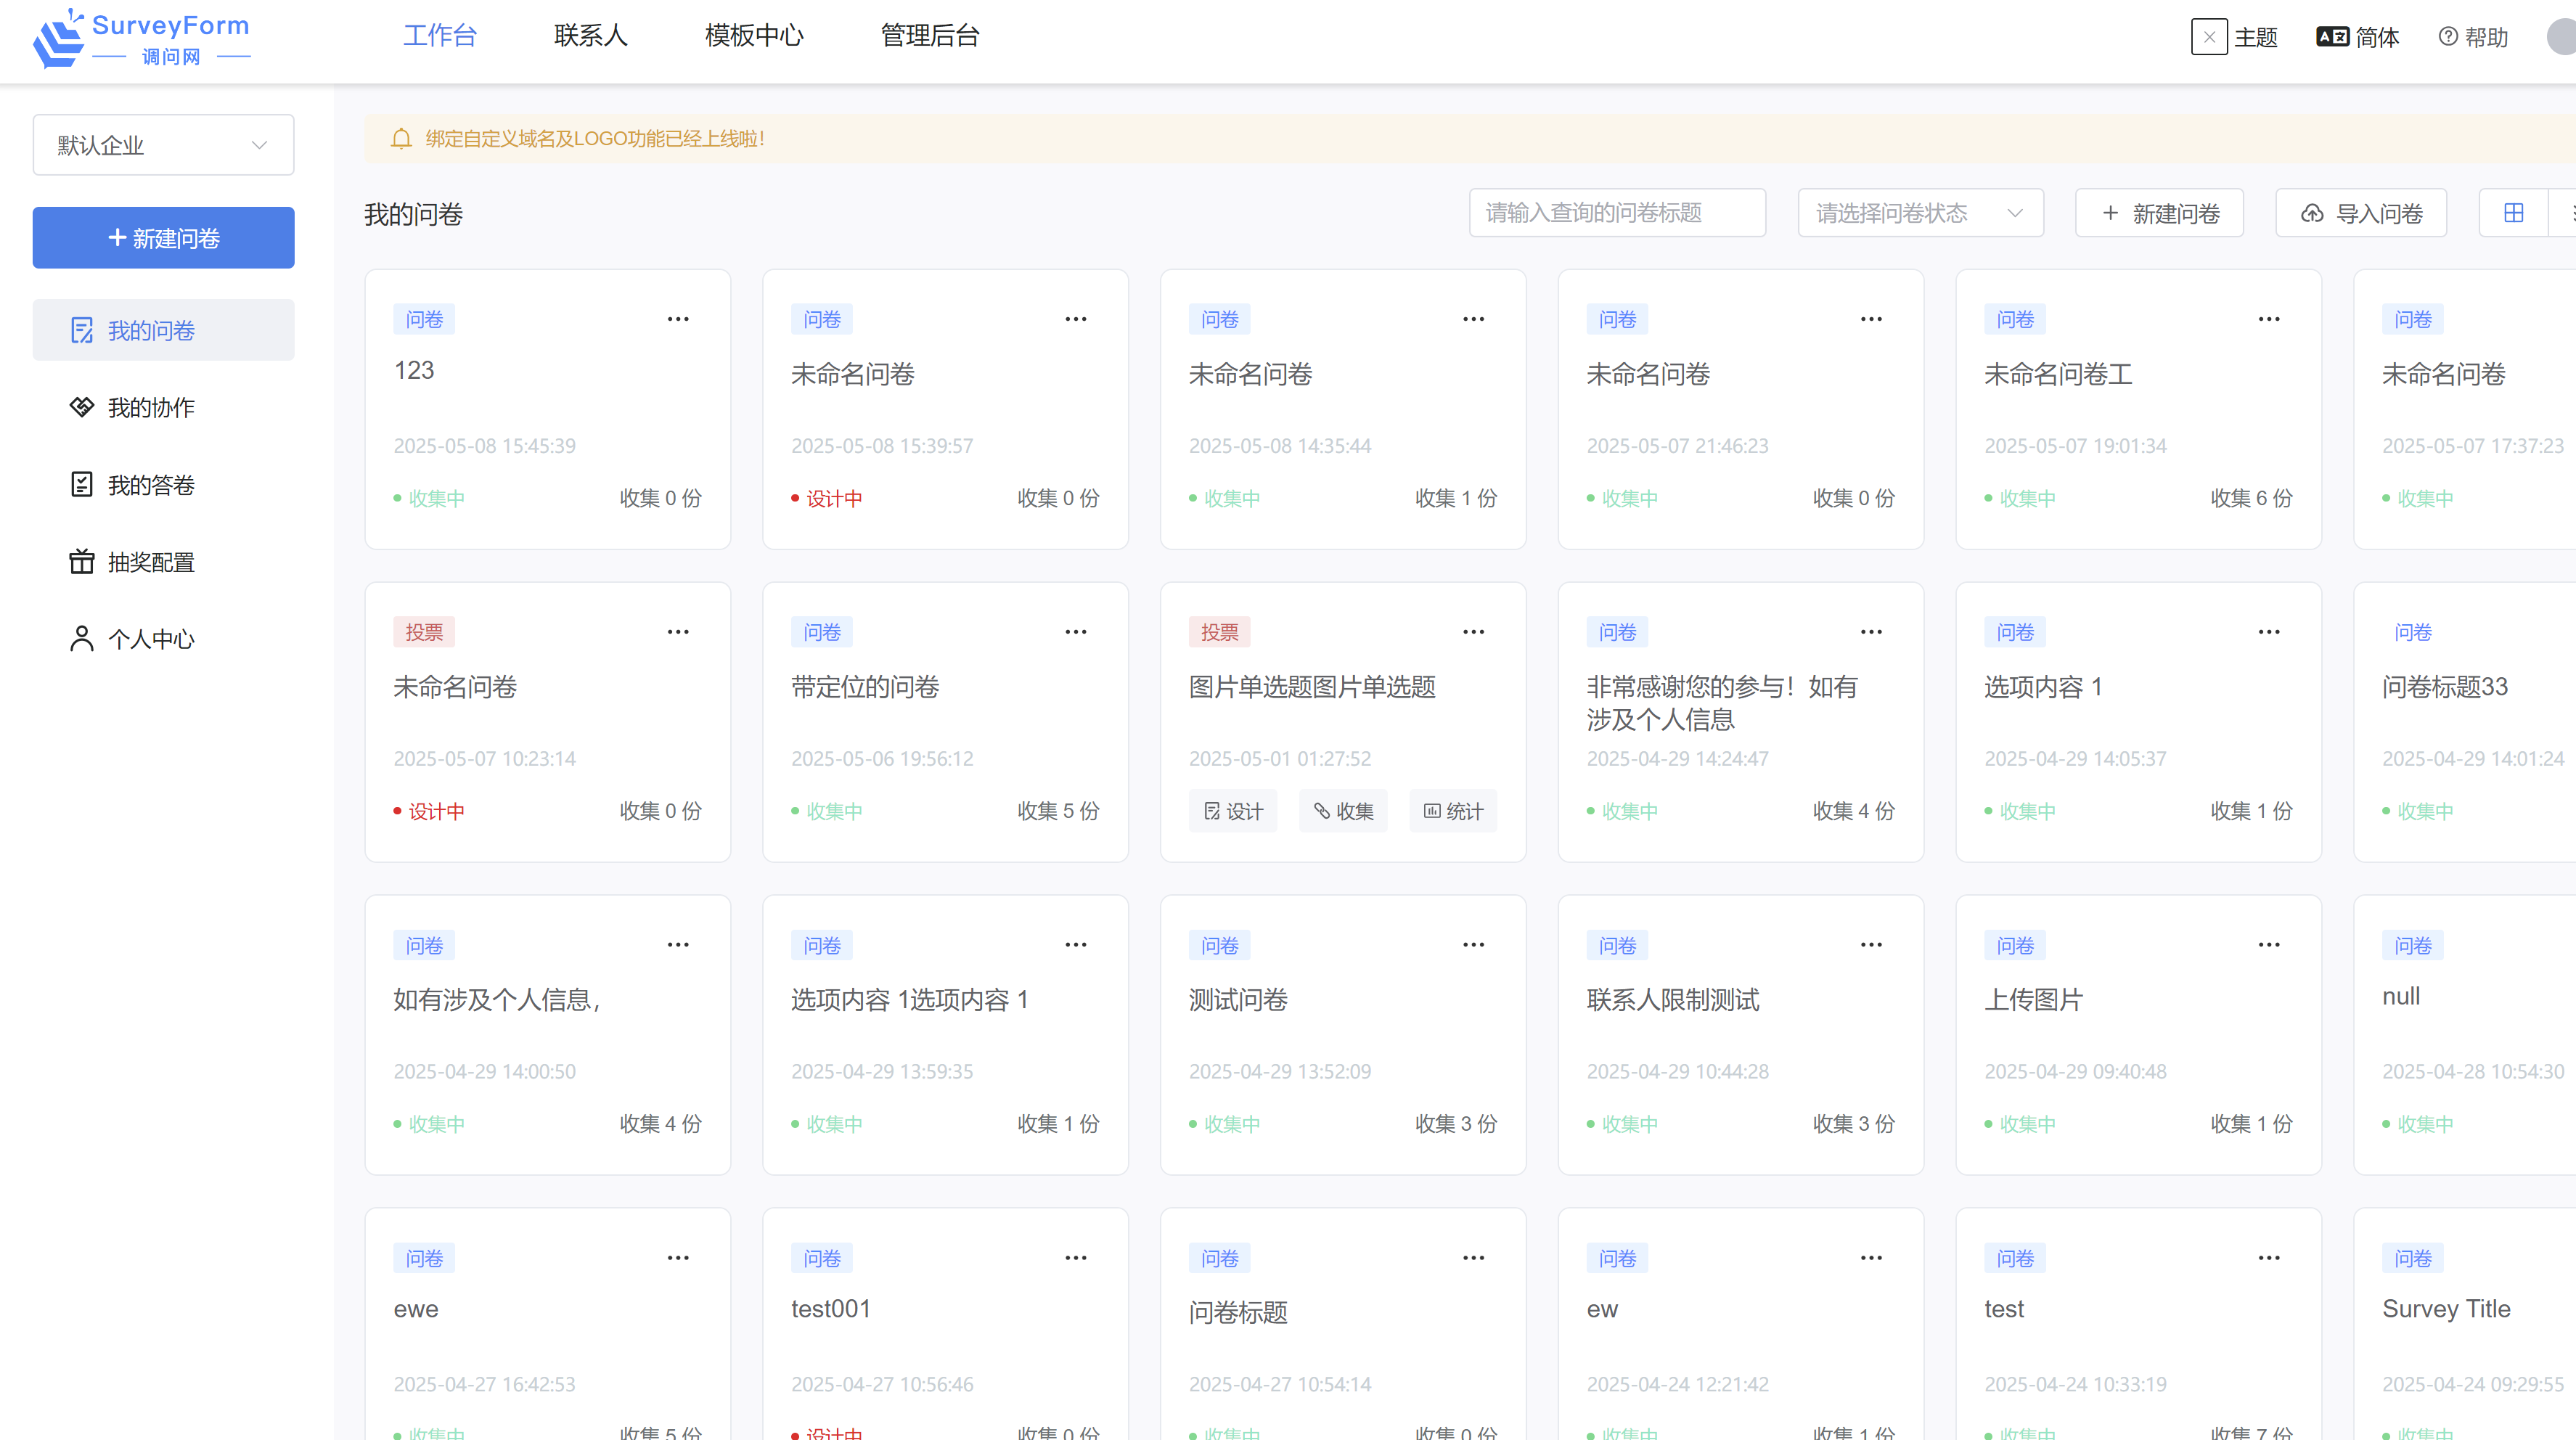Switch to the 联系人 top tab

tap(590, 36)
